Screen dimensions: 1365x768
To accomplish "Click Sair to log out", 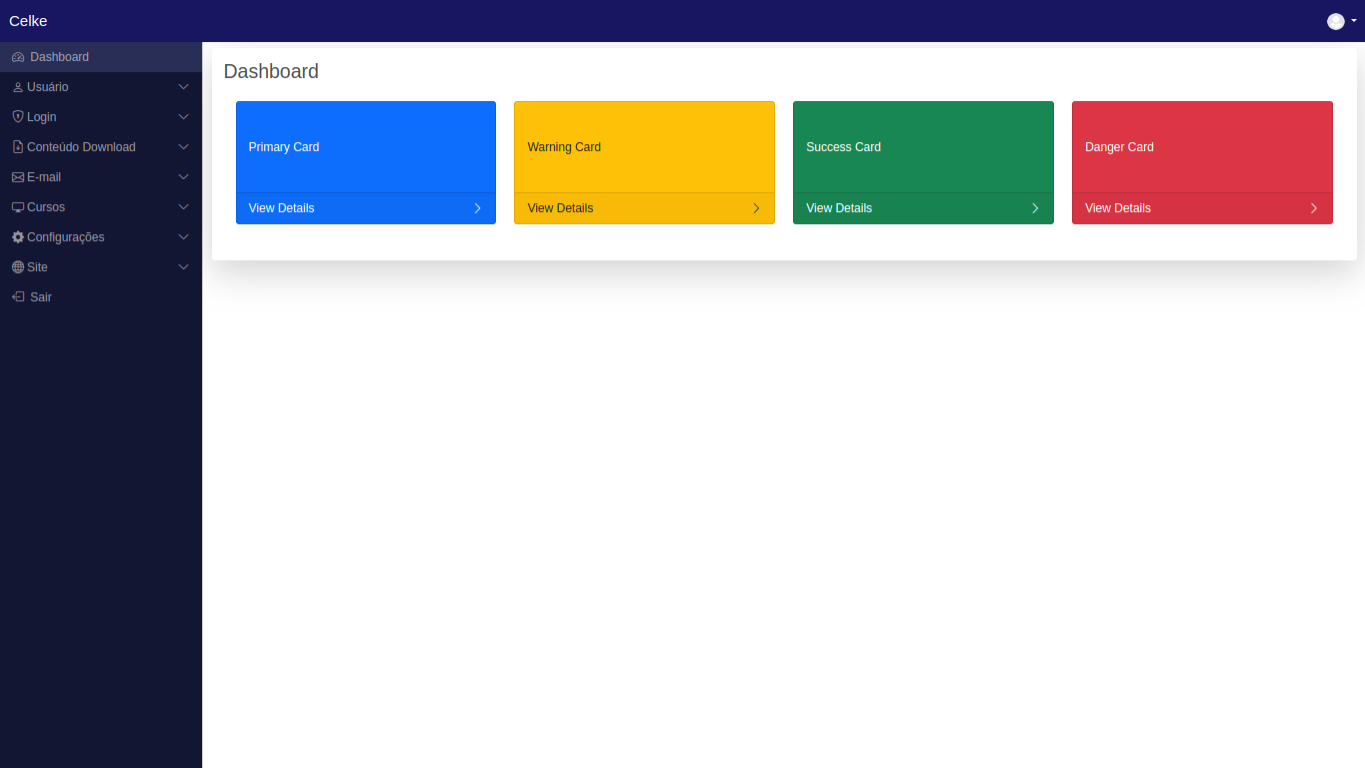I will click(101, 297).
